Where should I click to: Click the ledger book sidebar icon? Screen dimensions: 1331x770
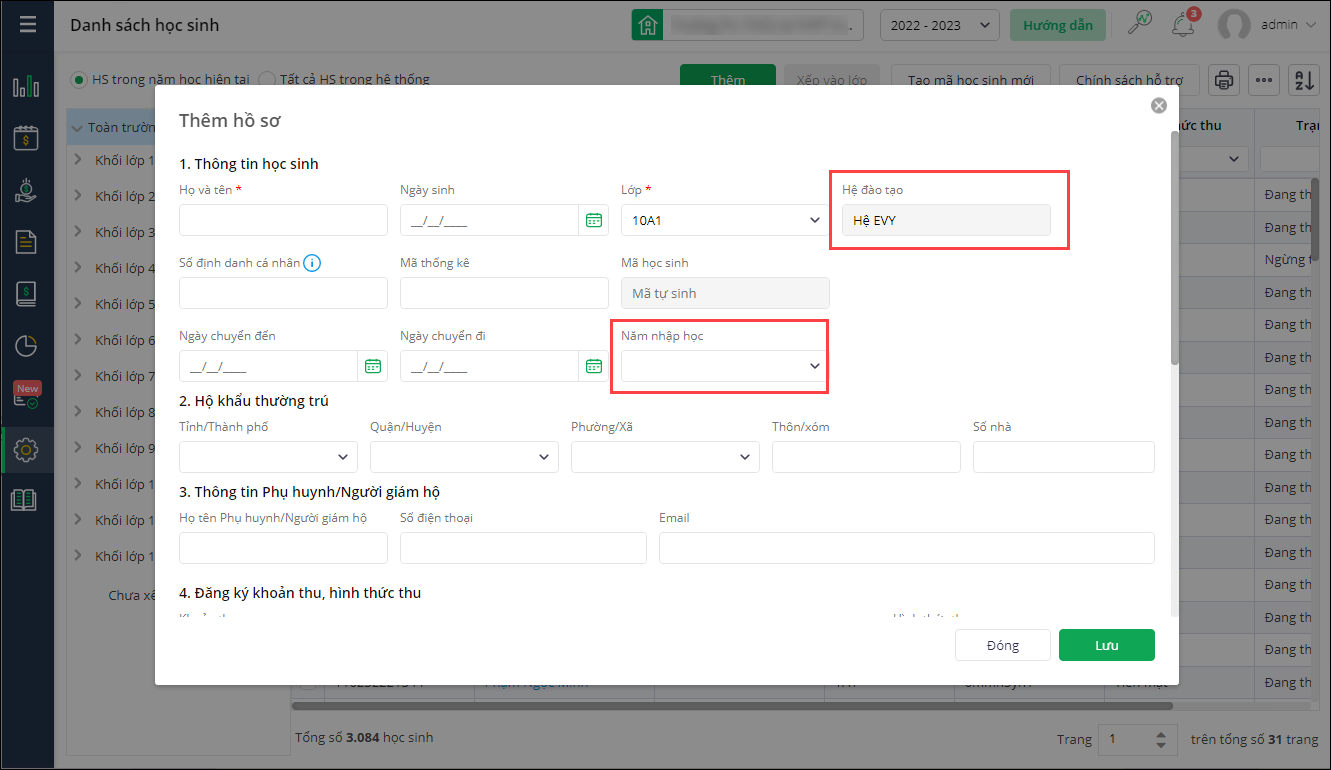(26, 294)
